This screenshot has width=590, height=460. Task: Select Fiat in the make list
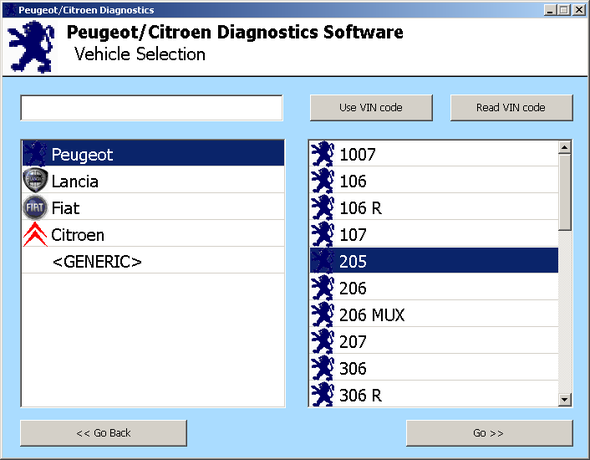(x=153, y=207)
